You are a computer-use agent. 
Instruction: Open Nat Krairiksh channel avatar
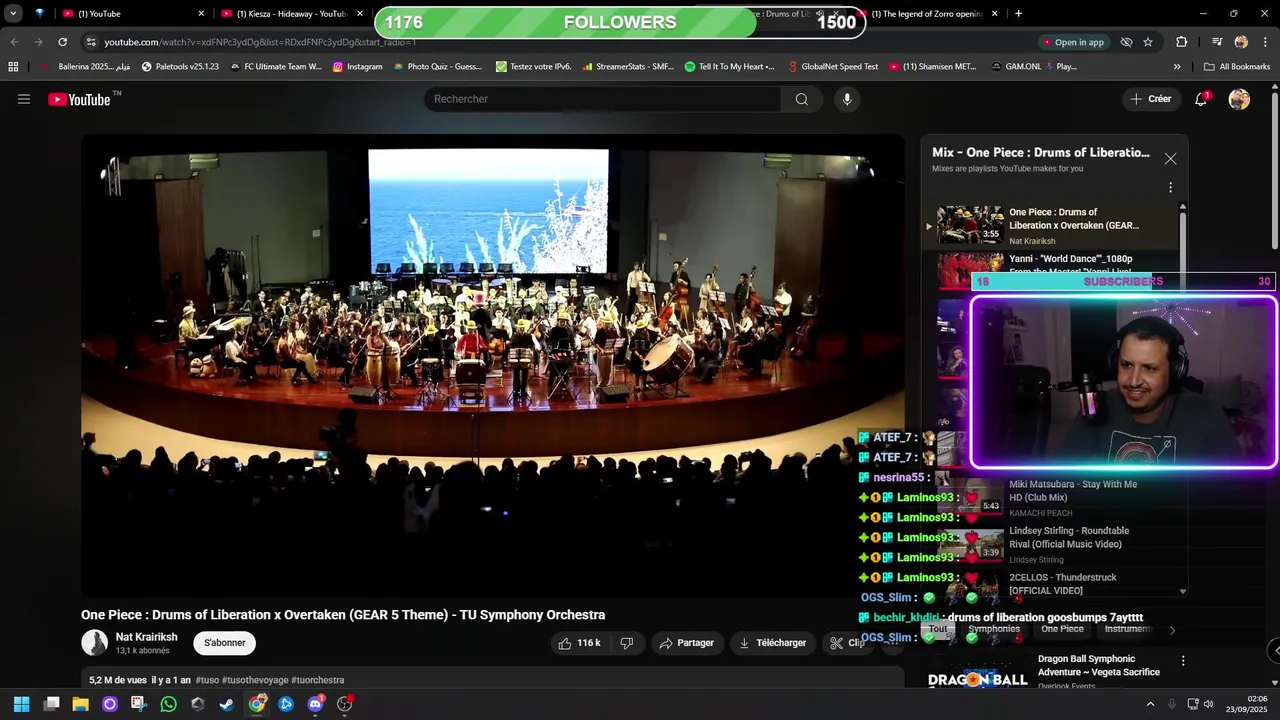pos(95,643)
